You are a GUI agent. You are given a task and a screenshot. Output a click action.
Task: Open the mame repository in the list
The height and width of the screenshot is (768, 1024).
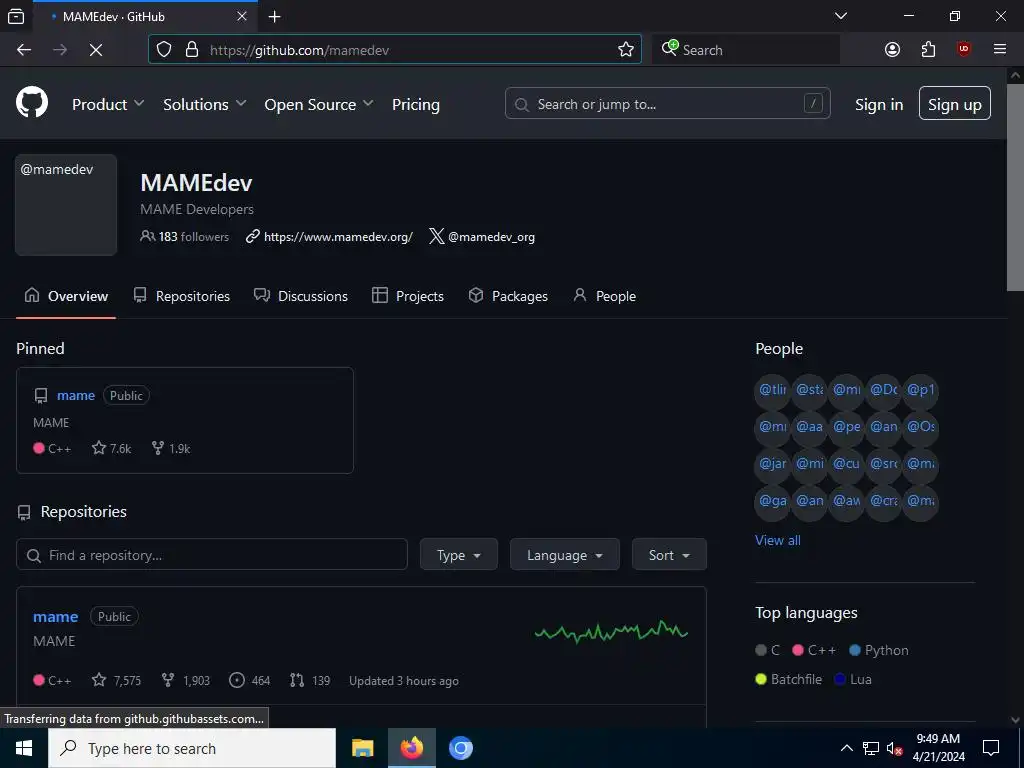(56, 616)
